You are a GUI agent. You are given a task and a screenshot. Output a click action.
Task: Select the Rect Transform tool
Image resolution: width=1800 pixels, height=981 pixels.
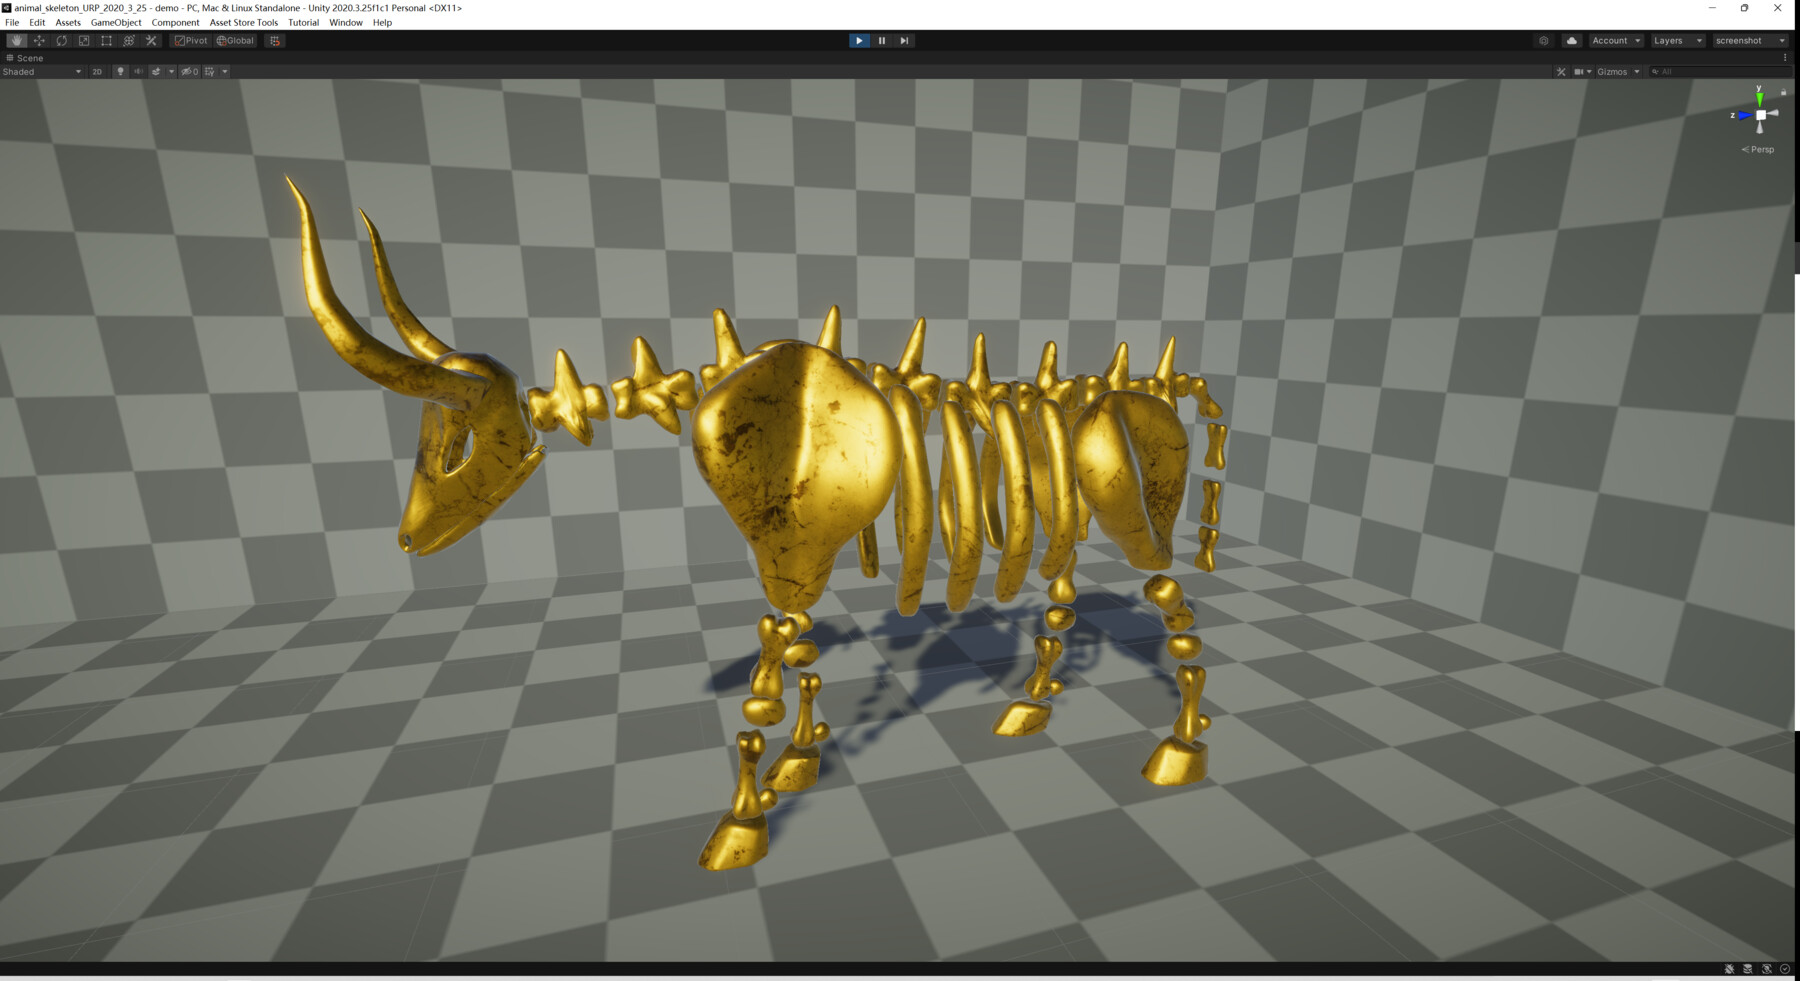coord(105,40)
